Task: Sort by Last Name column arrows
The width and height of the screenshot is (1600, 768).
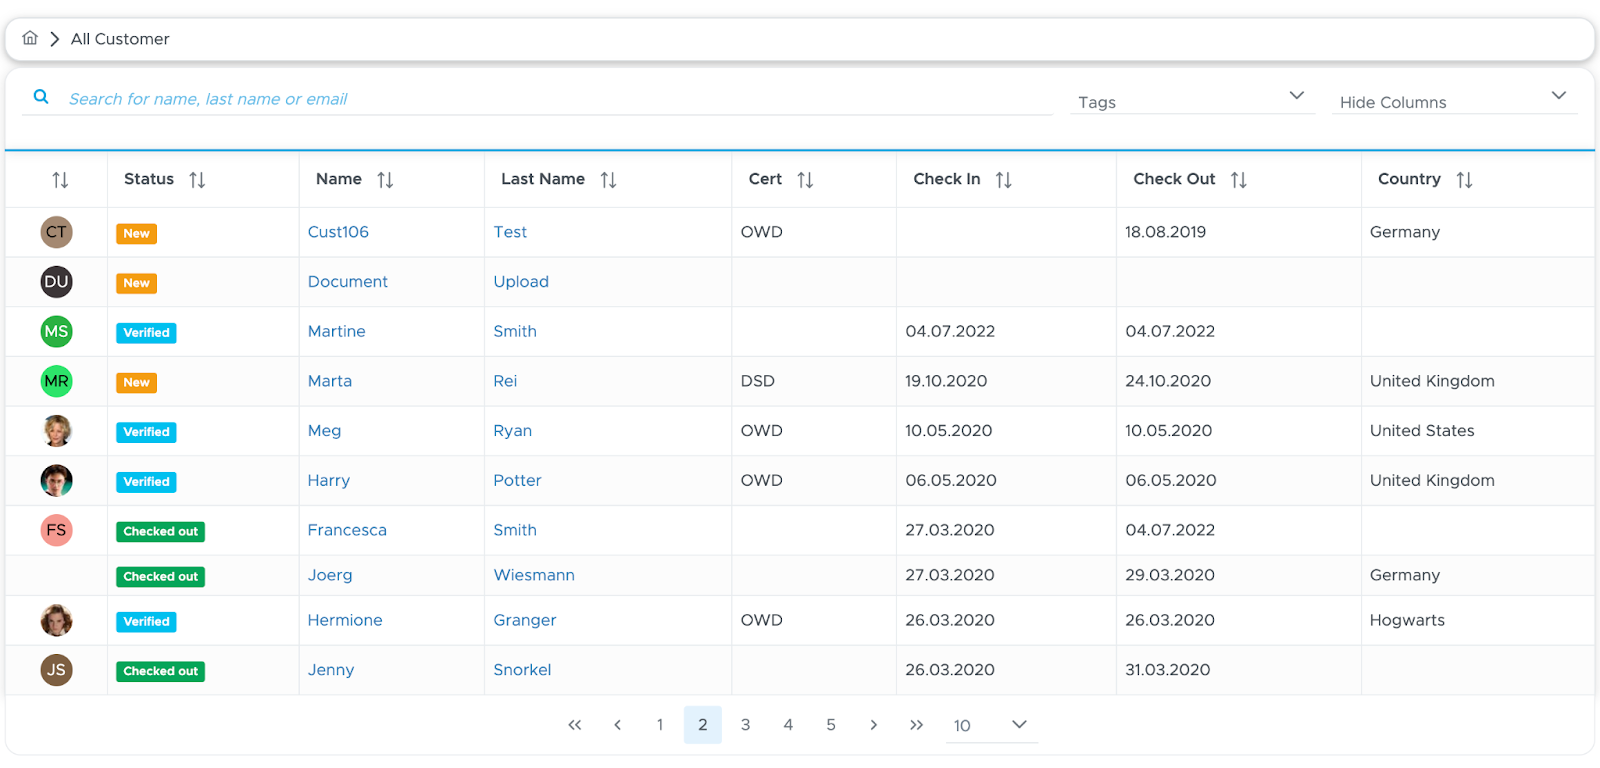Action: pyautogui.click(x=608, y=180)
